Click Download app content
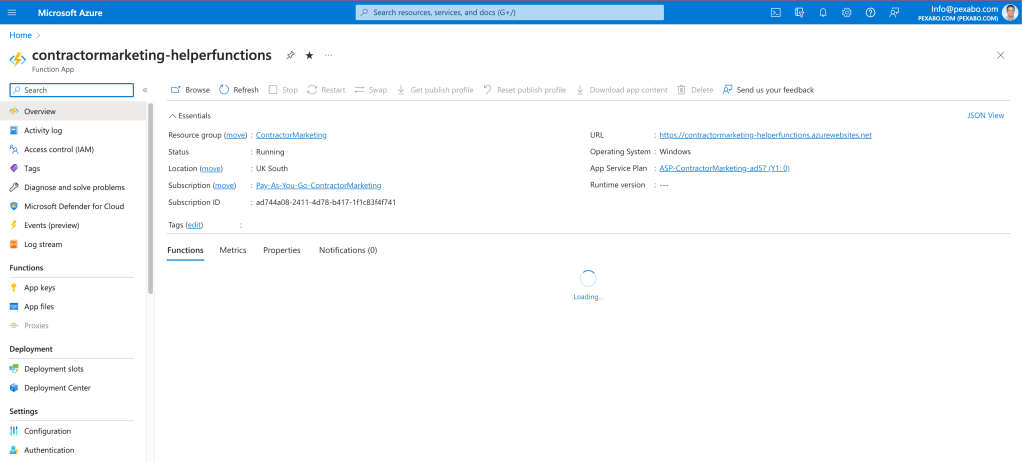Screen dimensions: 1022x462 pyautogui.click(x=622, y=90)
